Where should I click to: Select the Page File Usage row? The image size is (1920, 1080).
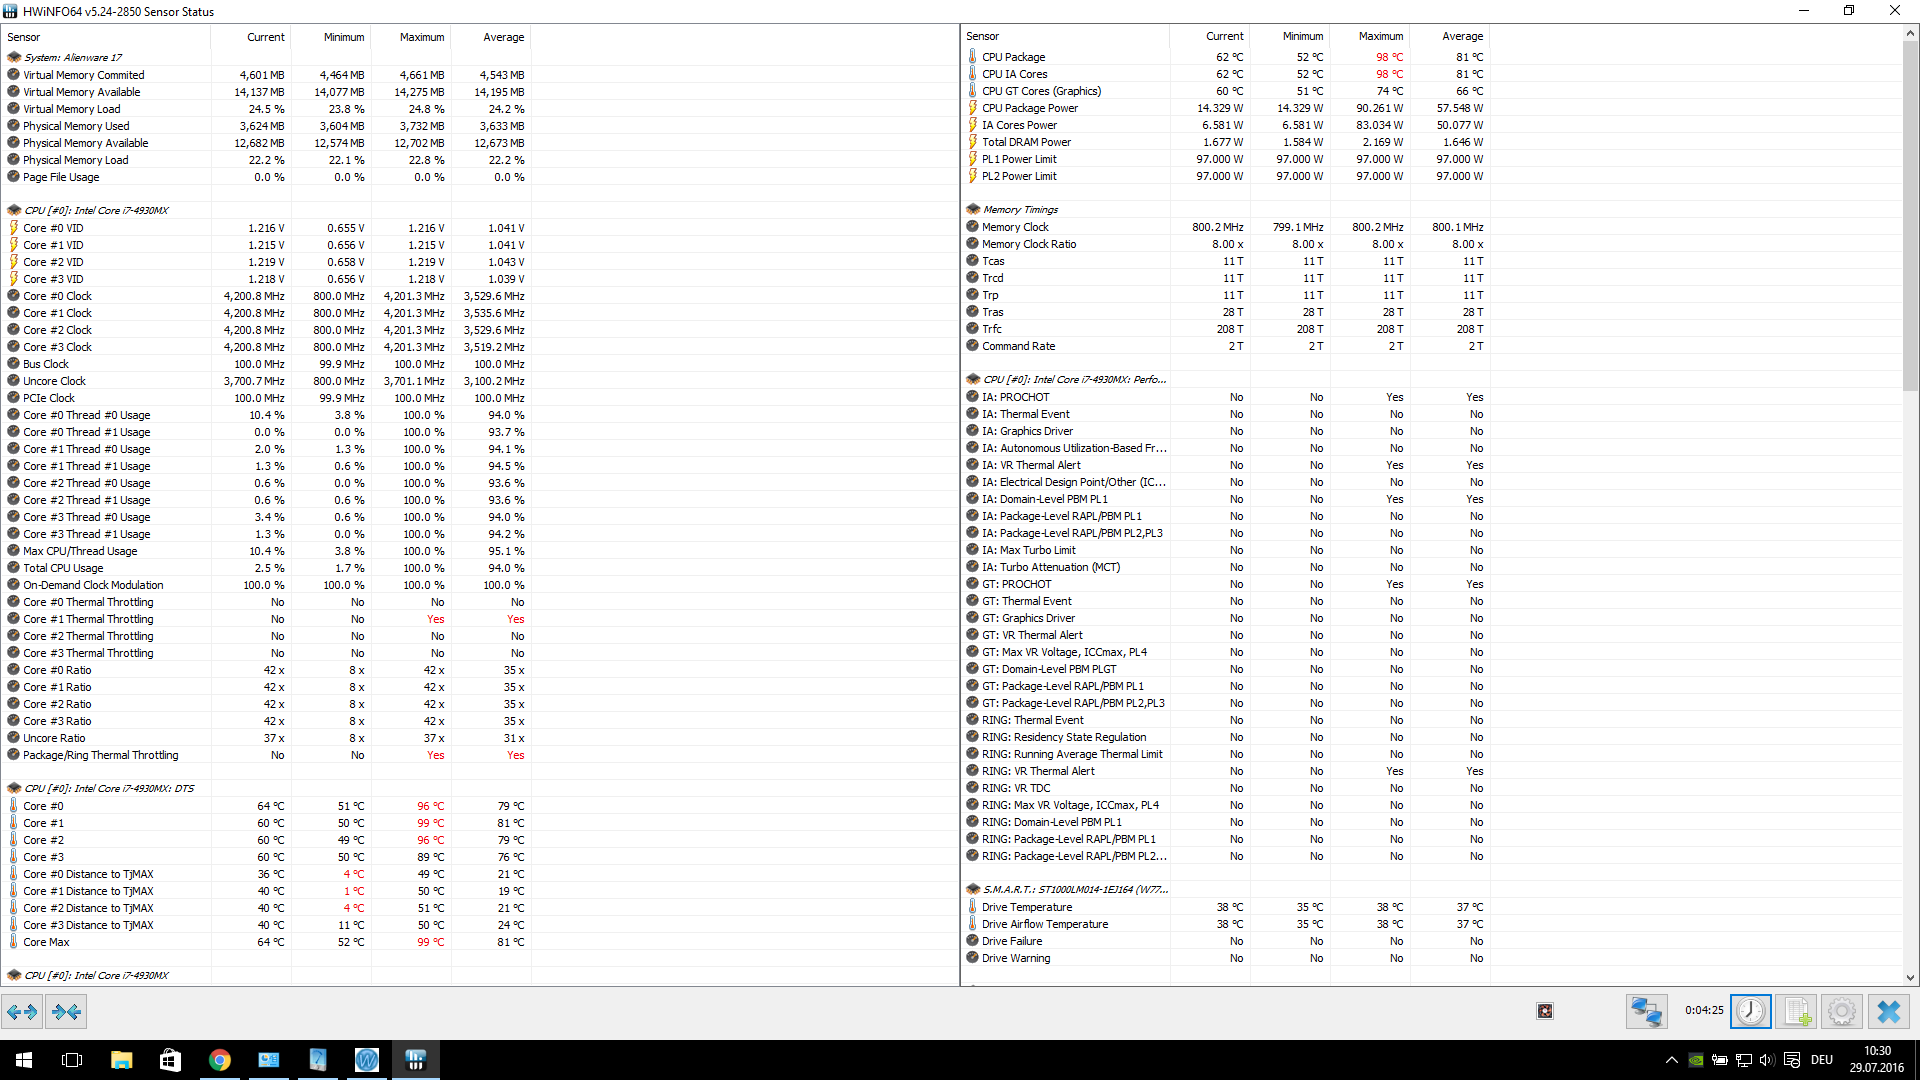265,177
